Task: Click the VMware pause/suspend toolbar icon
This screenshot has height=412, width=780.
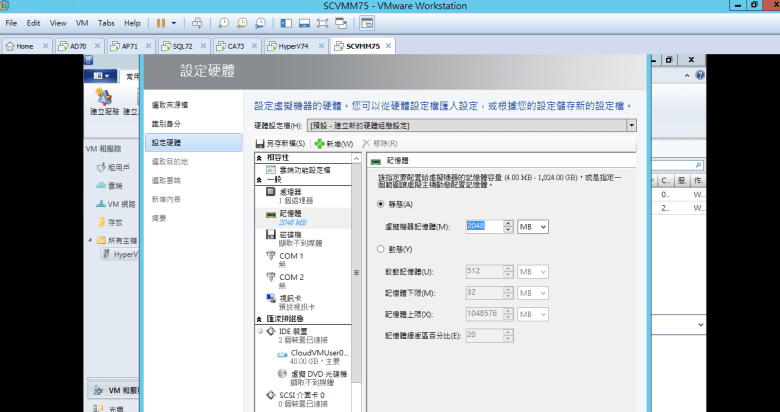Action: pos(163,22)
